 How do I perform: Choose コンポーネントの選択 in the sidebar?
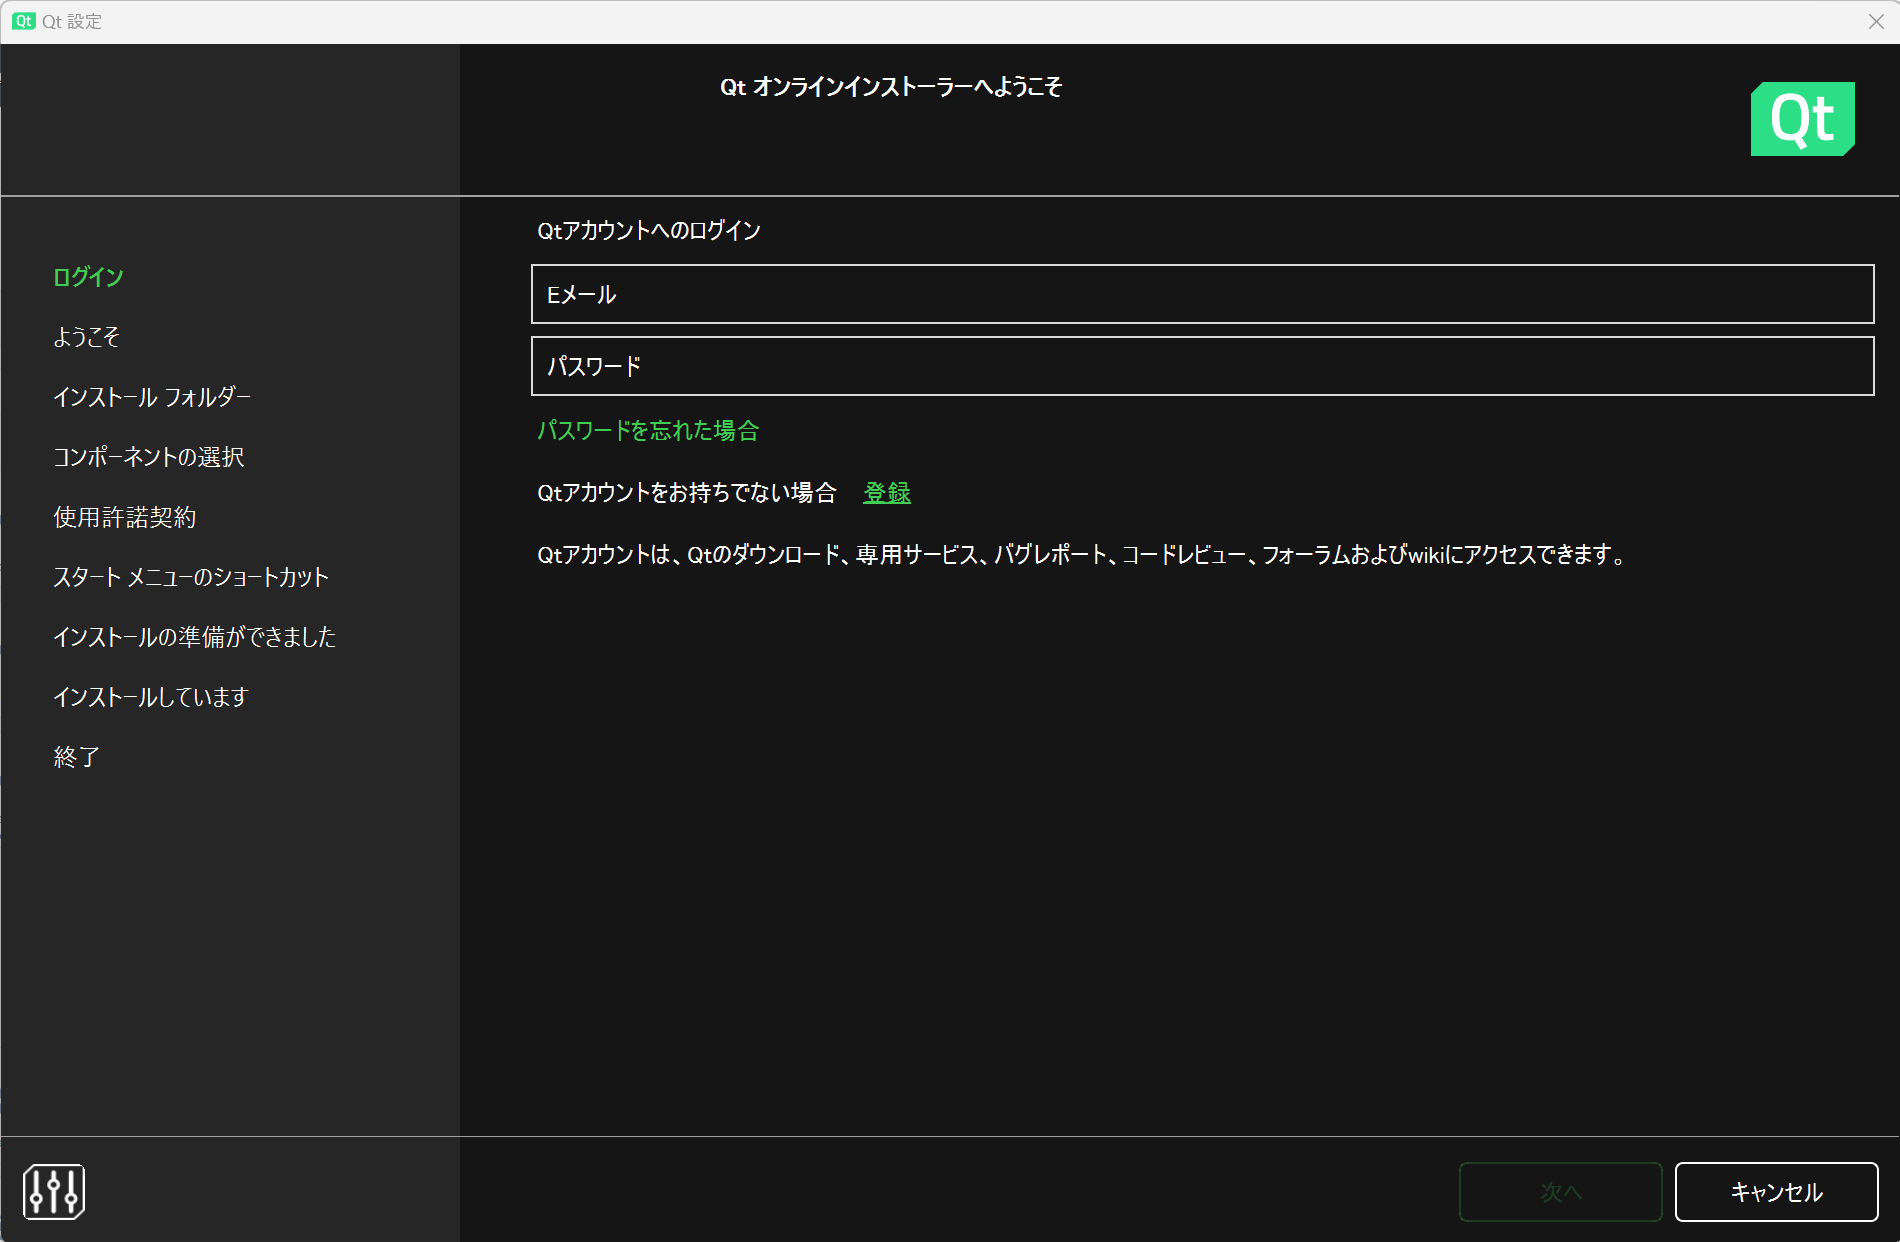(149, 457)
